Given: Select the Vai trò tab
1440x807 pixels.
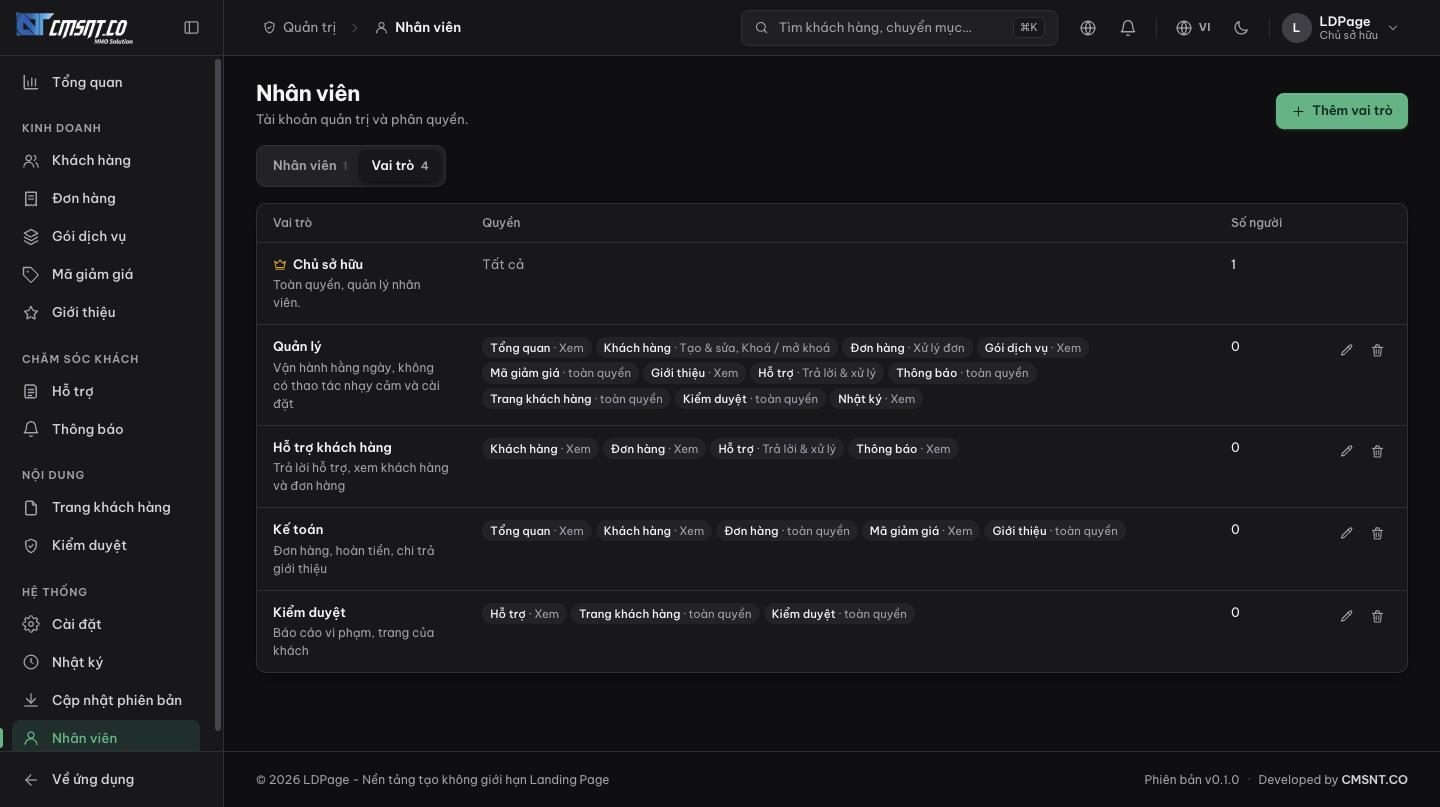Looking at the screenshot, I should [400, 166].
